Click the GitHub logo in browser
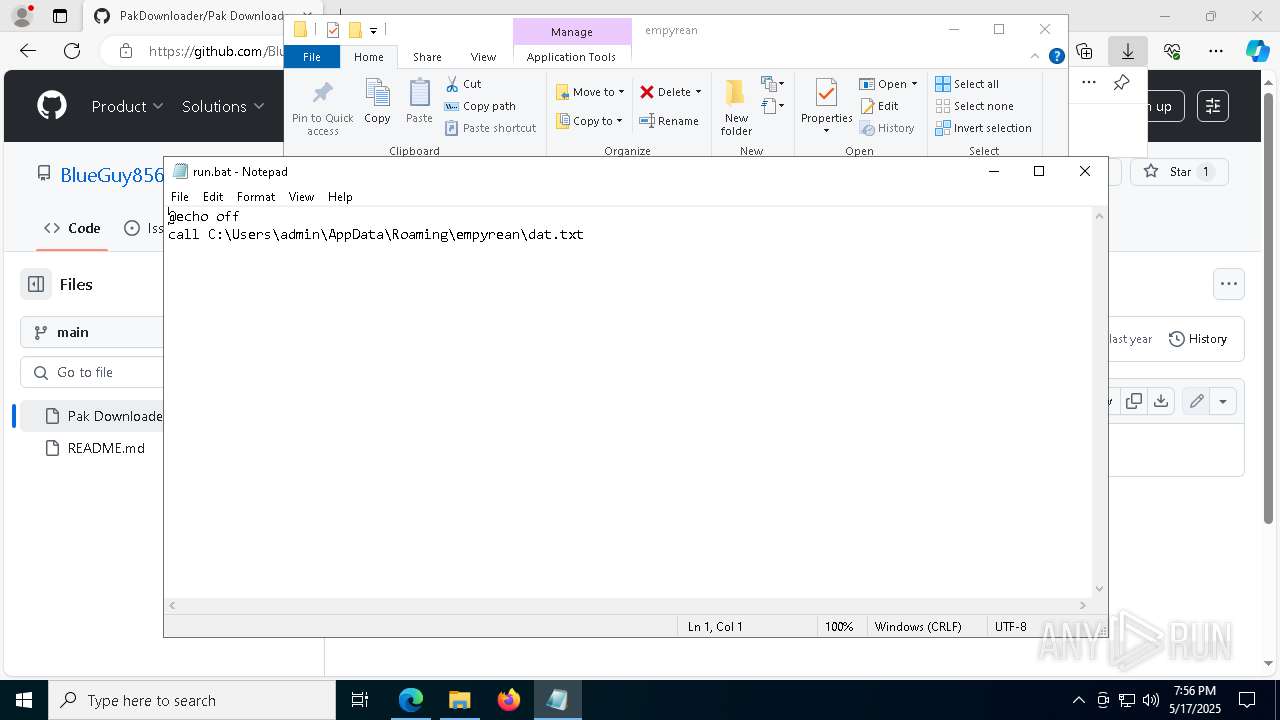The image size is (1280, 720). coord(52,106)
